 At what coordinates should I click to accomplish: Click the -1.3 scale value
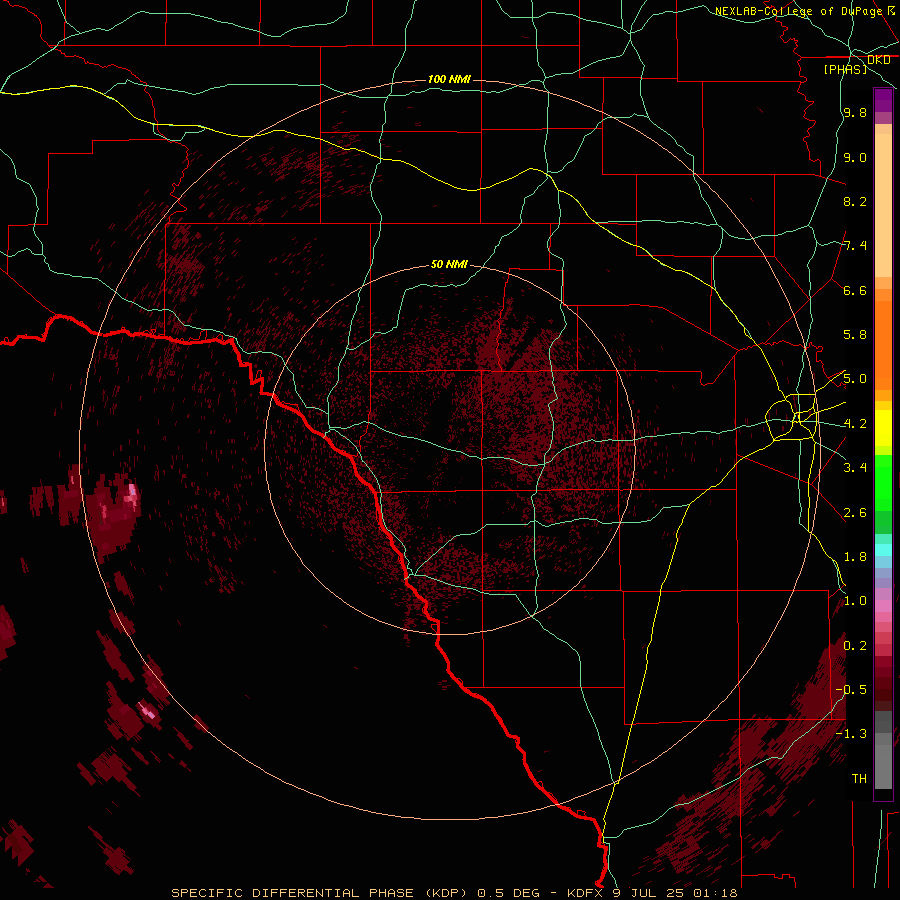[851, 734]
